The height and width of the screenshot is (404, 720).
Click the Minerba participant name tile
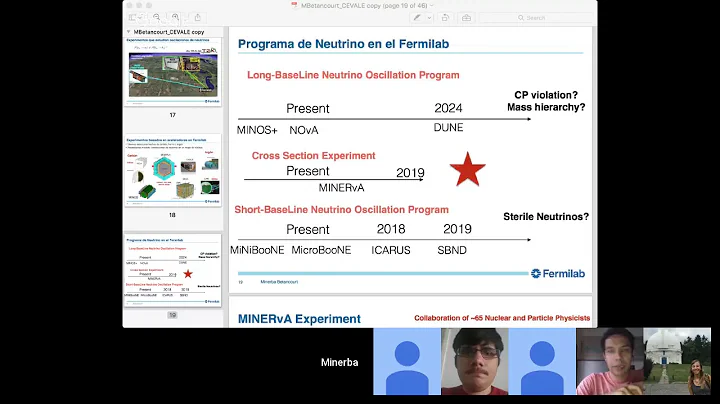(339, 362)
